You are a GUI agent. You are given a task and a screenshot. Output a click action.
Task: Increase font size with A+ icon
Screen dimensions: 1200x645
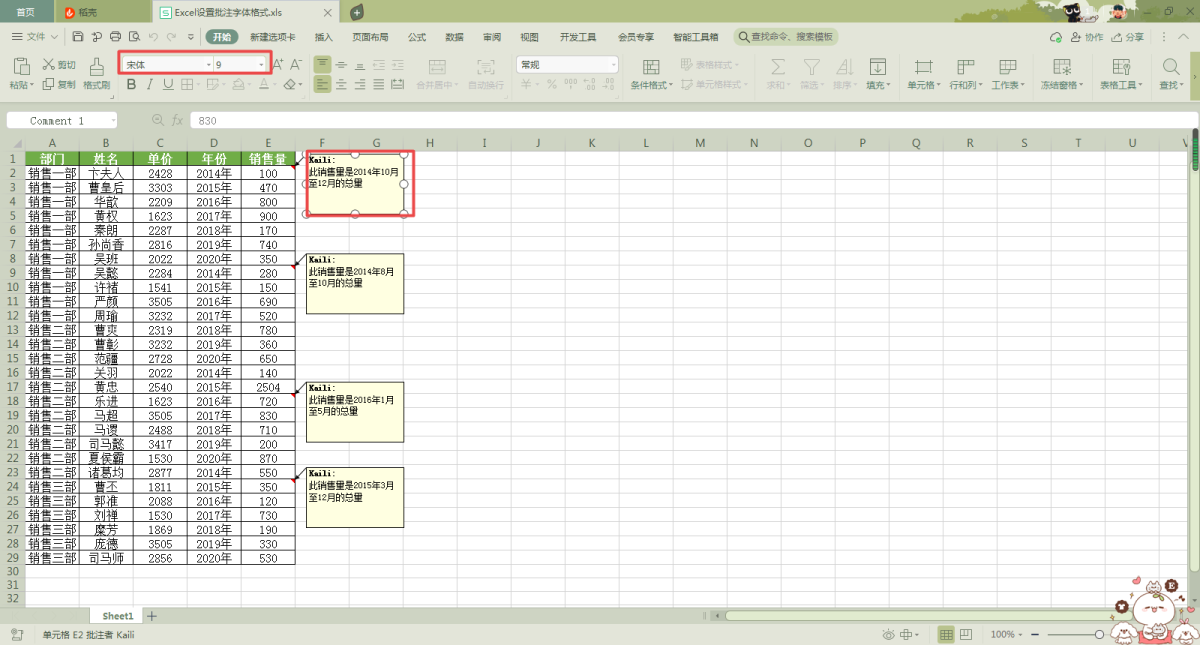coord(278,64)
